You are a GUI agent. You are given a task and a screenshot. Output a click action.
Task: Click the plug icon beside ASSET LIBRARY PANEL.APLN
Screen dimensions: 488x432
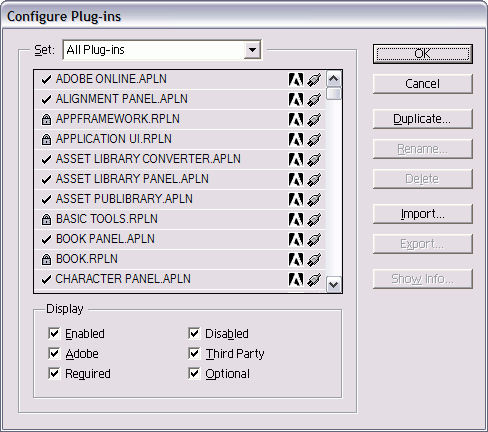(x=314, y=180)
